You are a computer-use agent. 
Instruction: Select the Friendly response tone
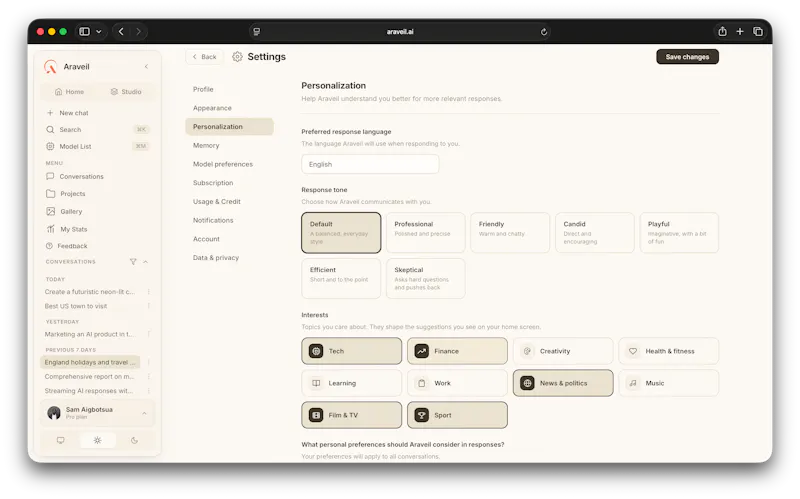510,233
